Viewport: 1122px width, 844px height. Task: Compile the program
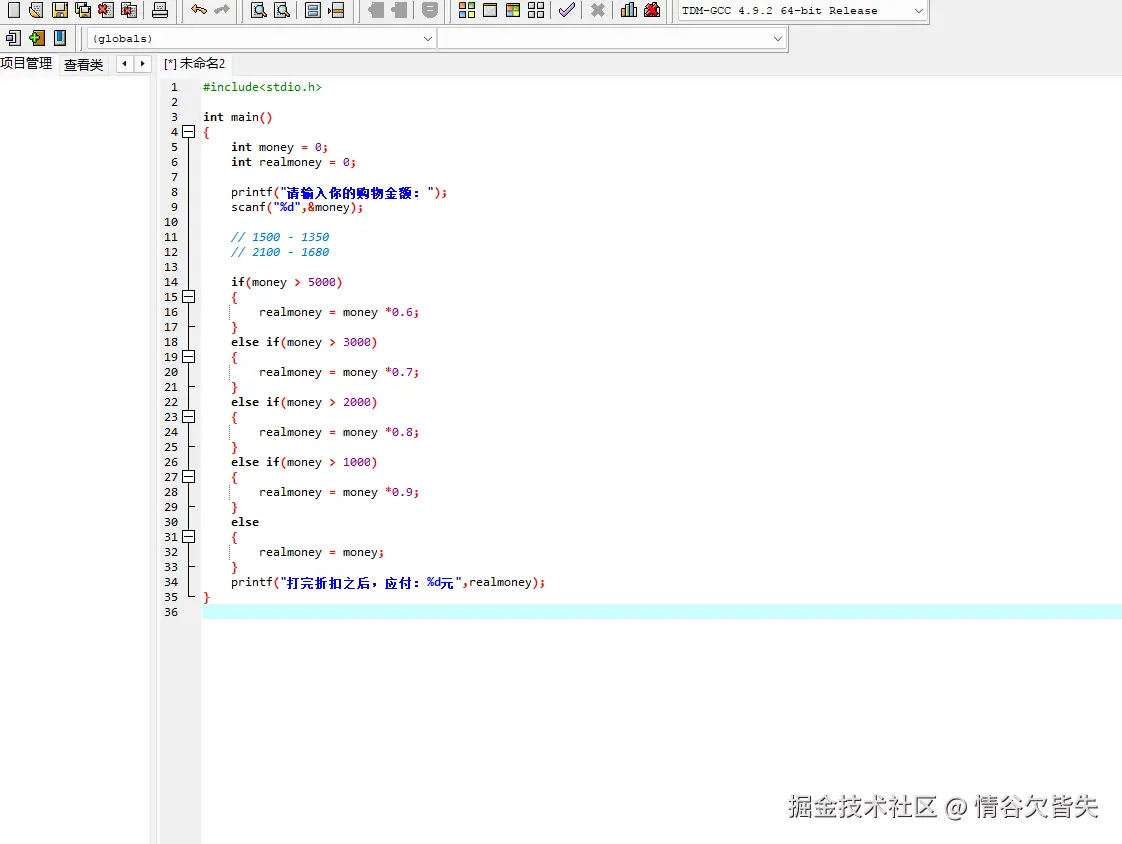(x=467, y=10)
